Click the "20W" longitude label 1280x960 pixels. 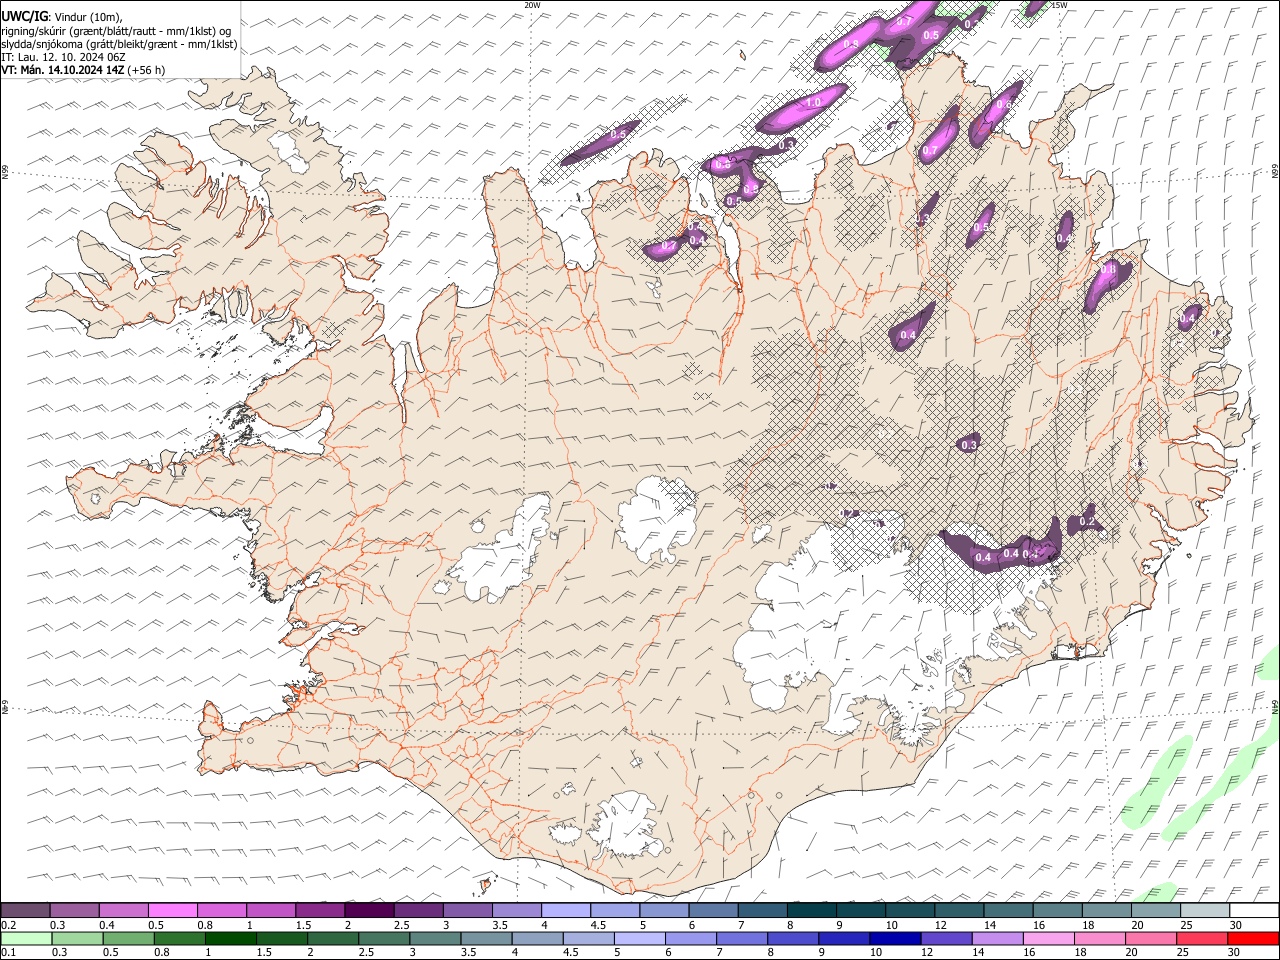[533, 5]
